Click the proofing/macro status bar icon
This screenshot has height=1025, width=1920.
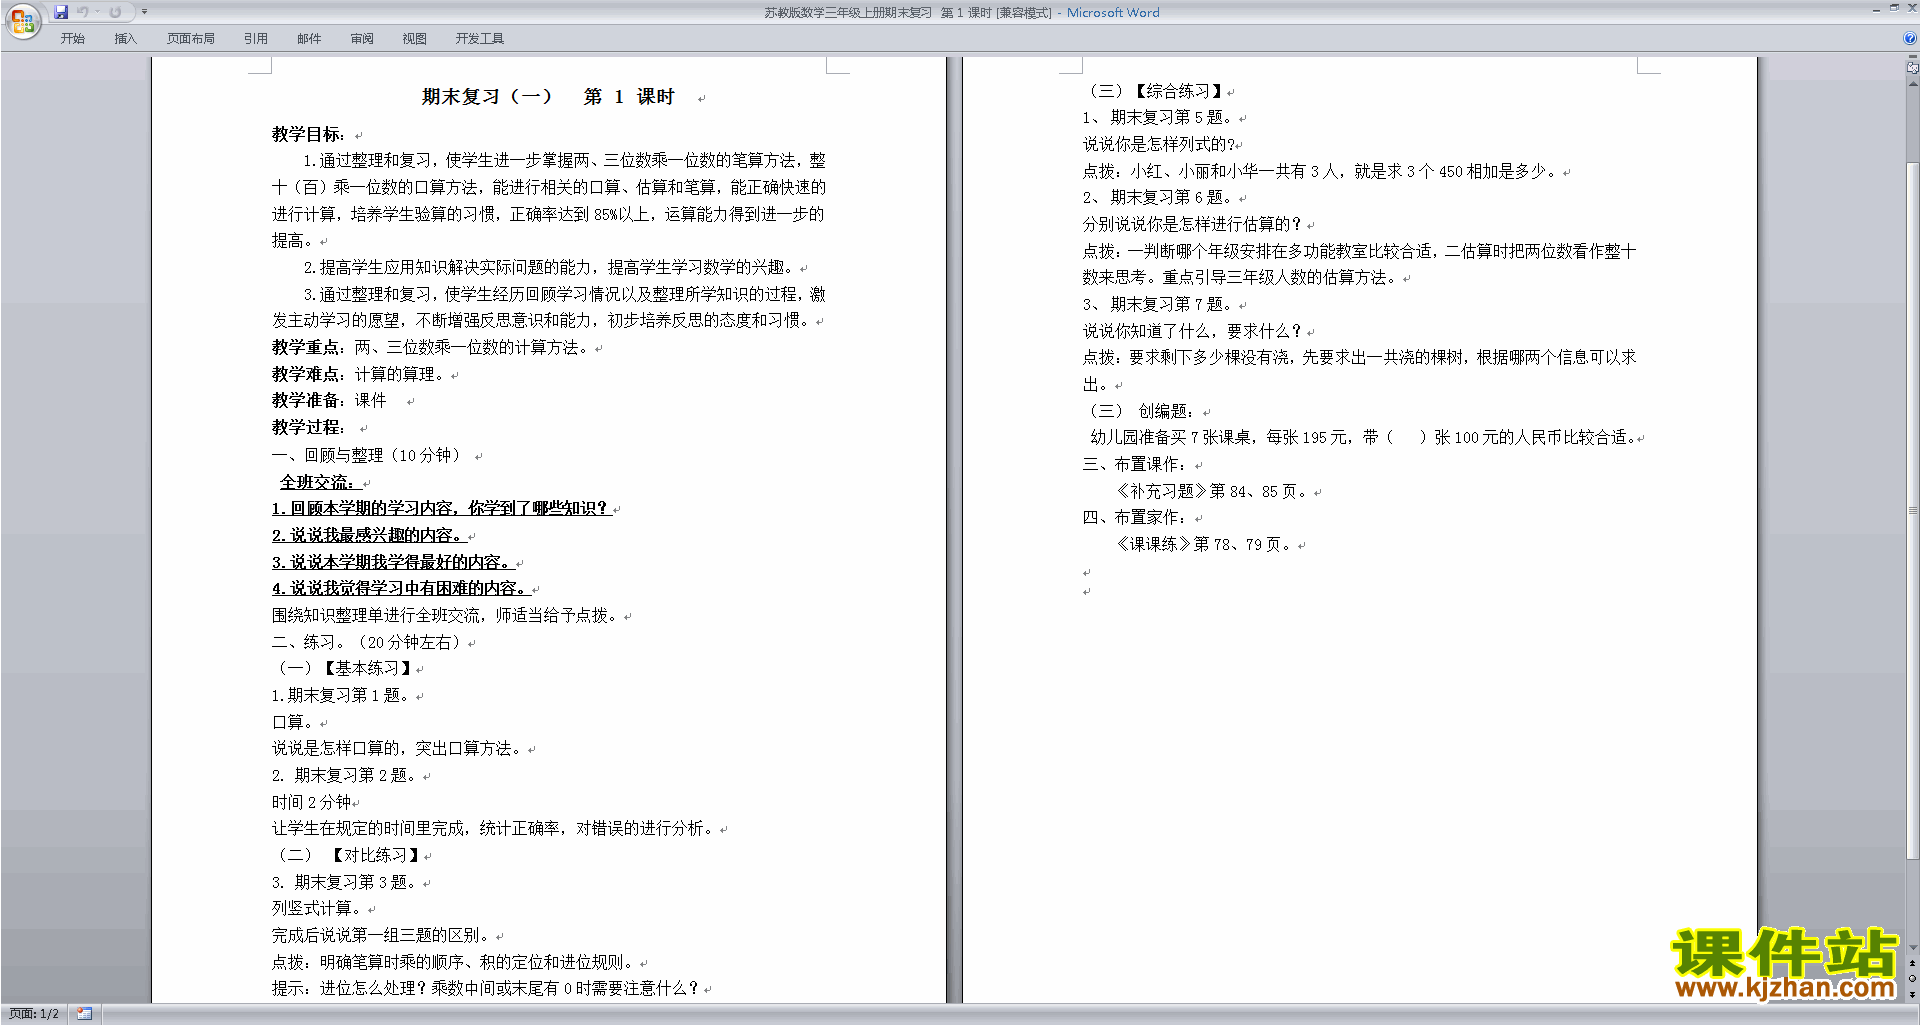pos(84,1014)
